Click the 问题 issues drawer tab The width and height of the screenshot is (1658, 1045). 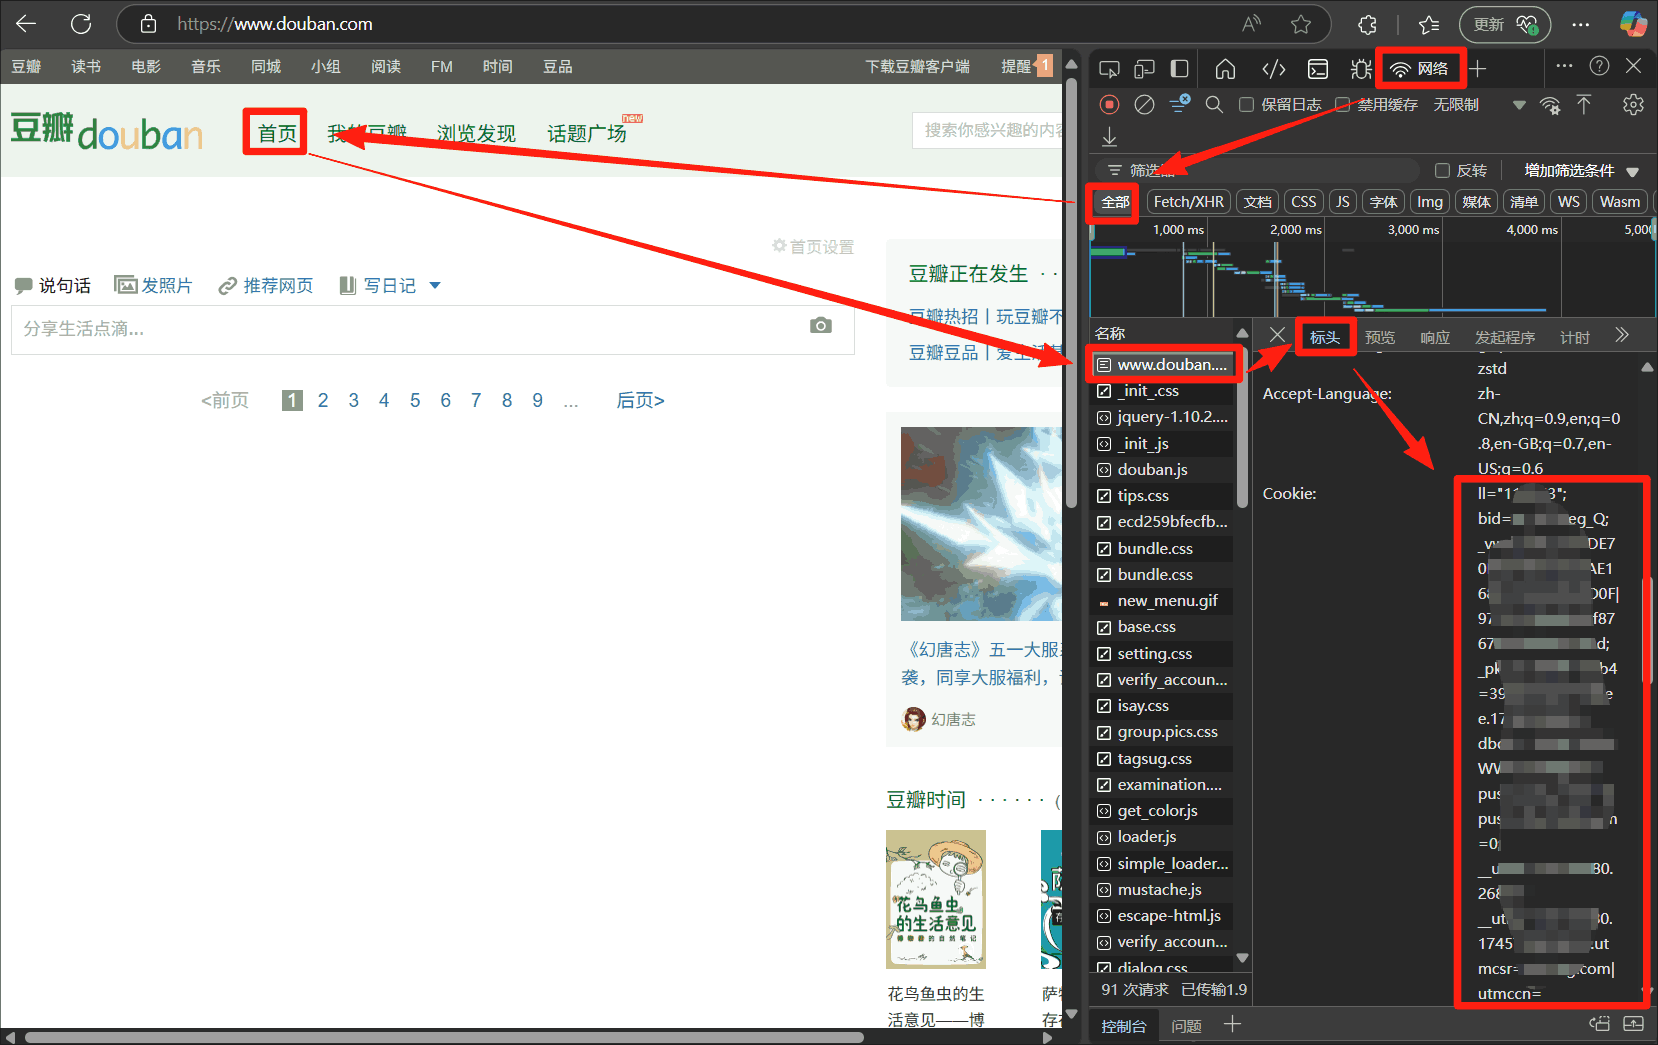(x=1186, y=1026)
